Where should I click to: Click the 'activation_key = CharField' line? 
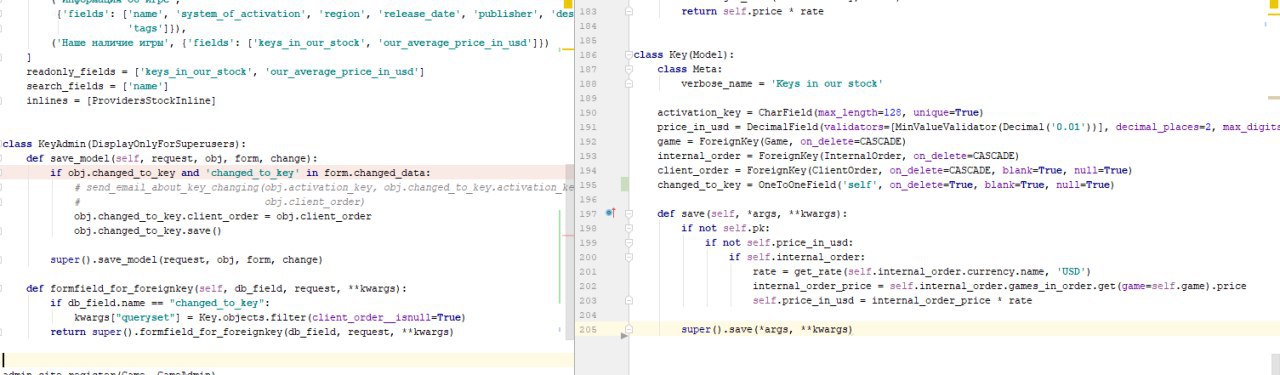pos(820,112)
